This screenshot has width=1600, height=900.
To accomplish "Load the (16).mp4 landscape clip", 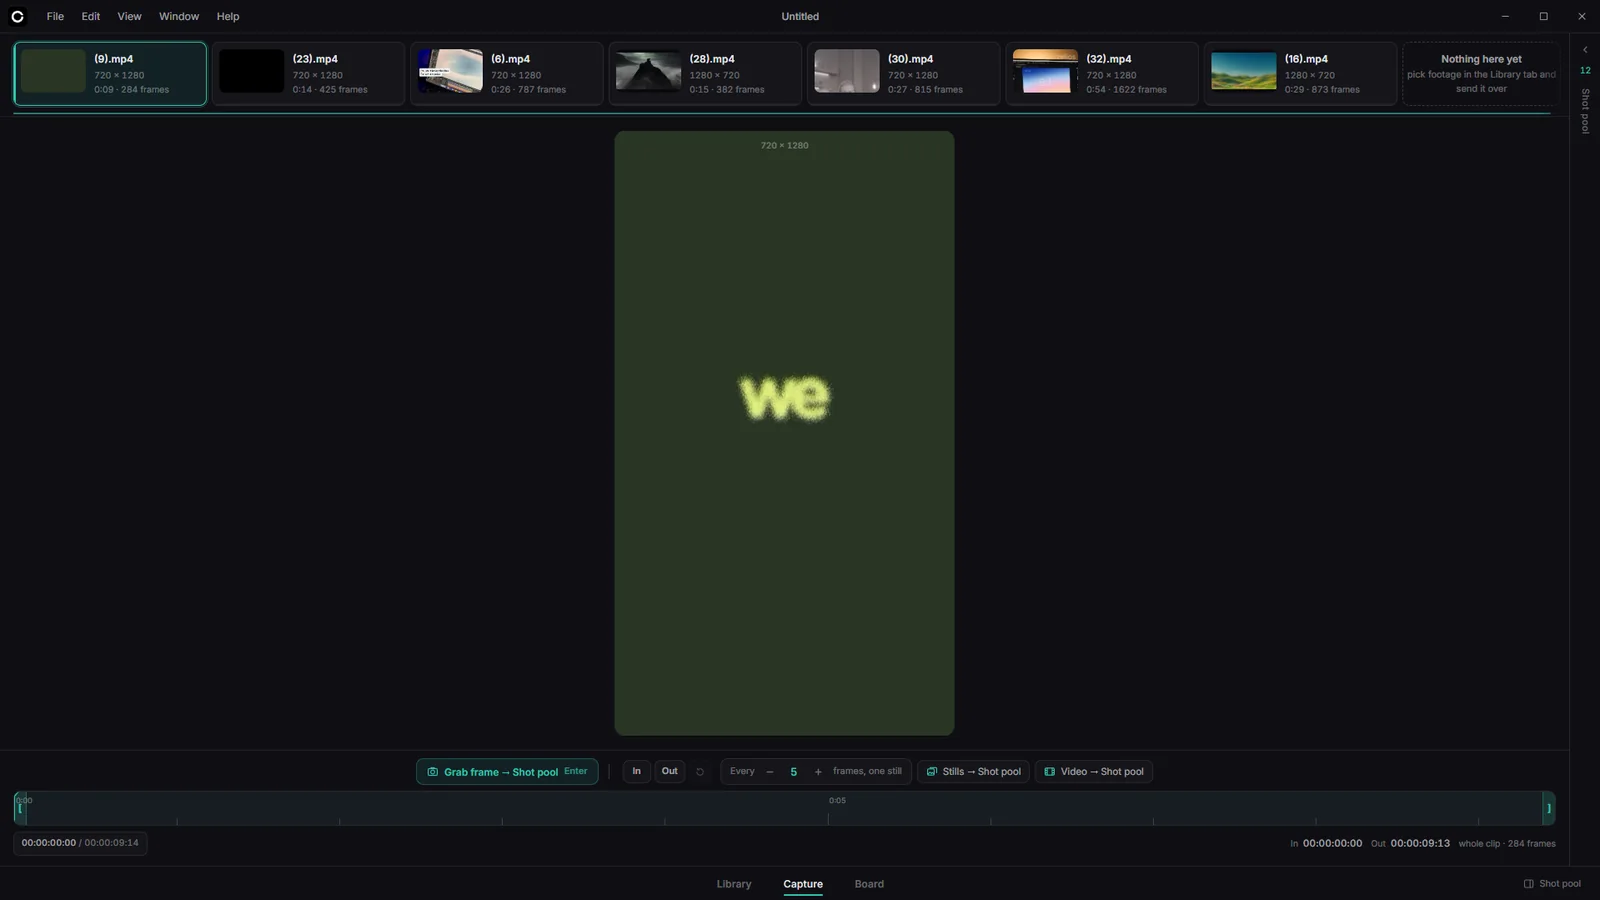I will (1300, 74).
